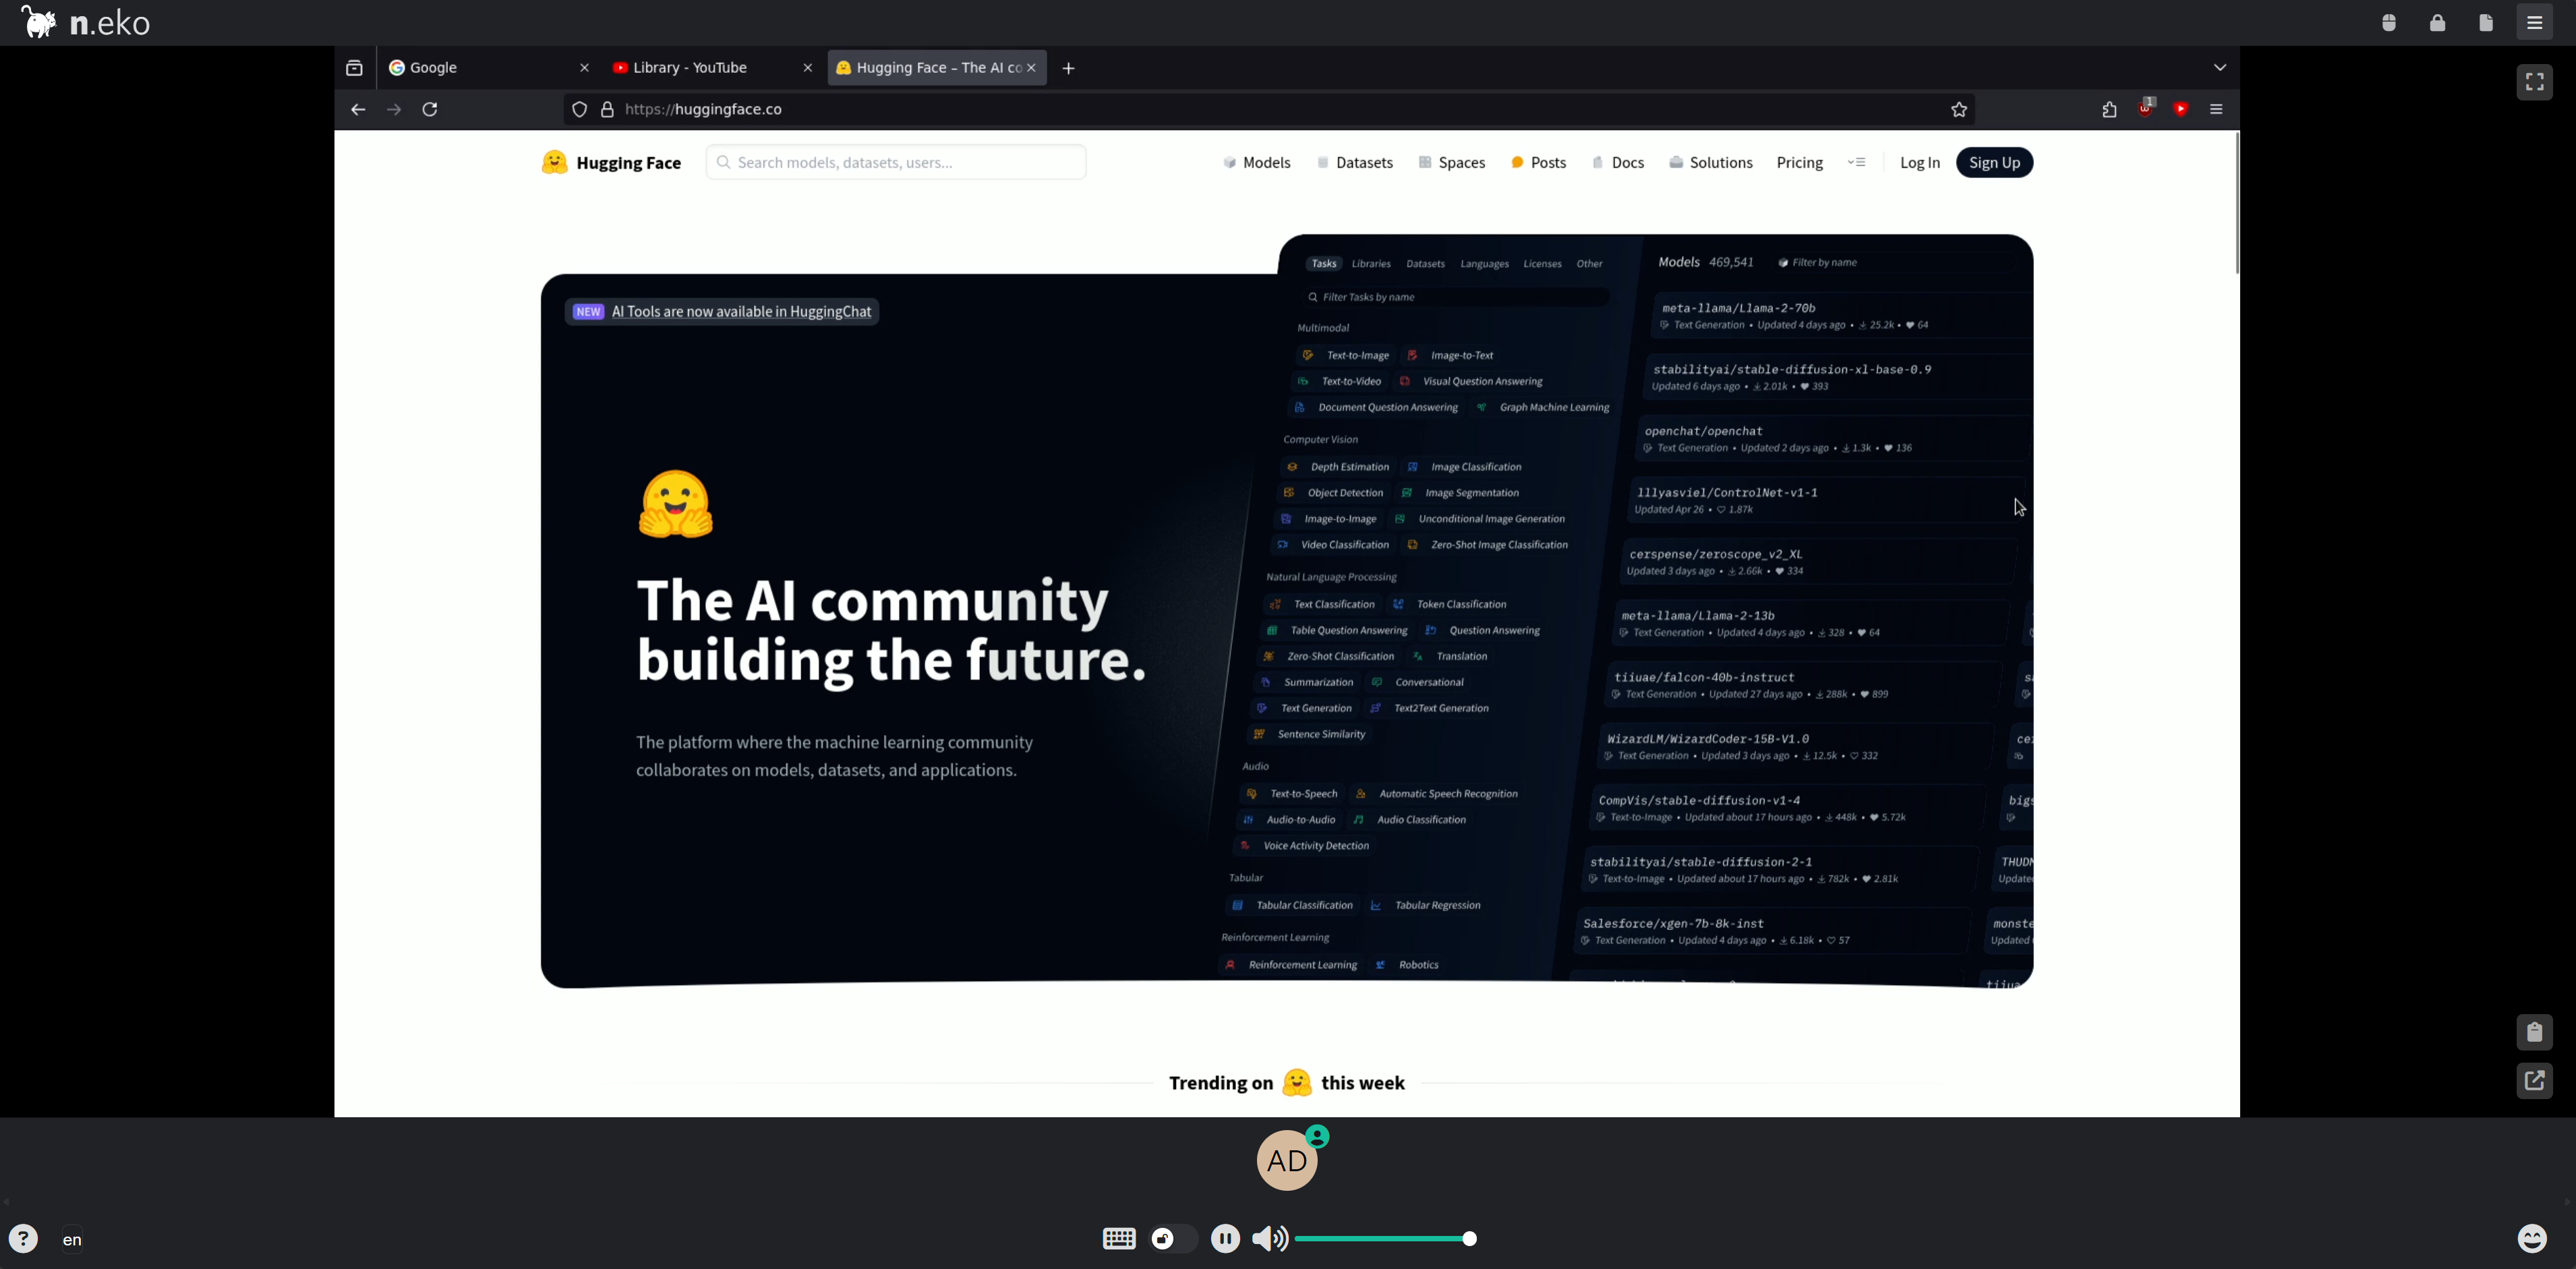Screen dimensions: 2576x1269
Task: Expand the more options nav dropdown
Action: (x=1857, y=163)
